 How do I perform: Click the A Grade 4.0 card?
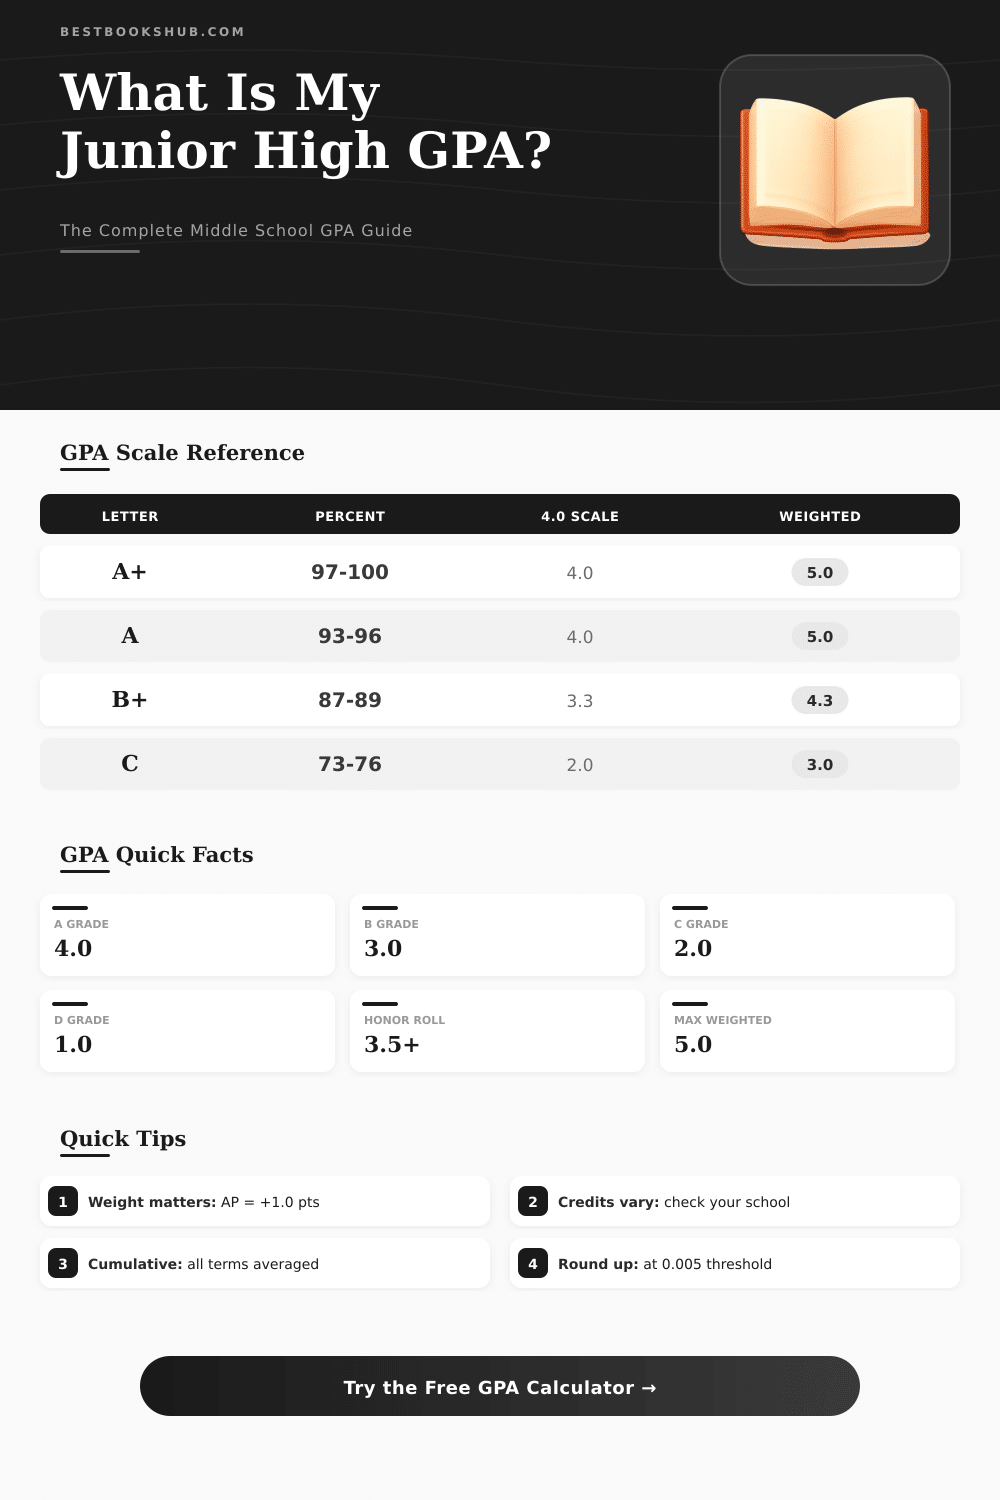pos(187,935)
